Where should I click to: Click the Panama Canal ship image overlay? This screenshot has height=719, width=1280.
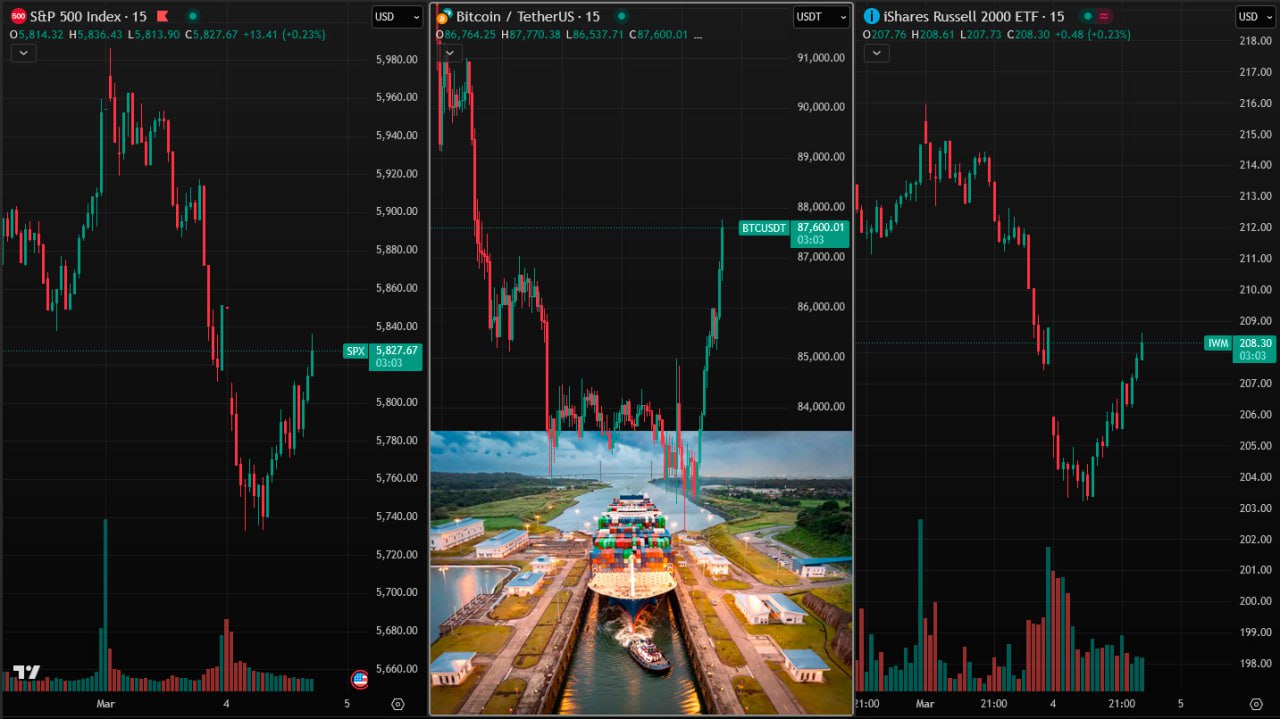(x=641, y=572)
